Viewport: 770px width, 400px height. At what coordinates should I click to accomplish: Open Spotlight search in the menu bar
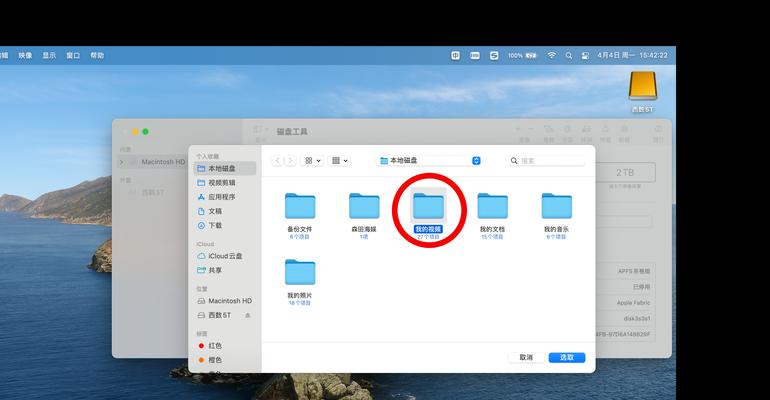(568, 55)
